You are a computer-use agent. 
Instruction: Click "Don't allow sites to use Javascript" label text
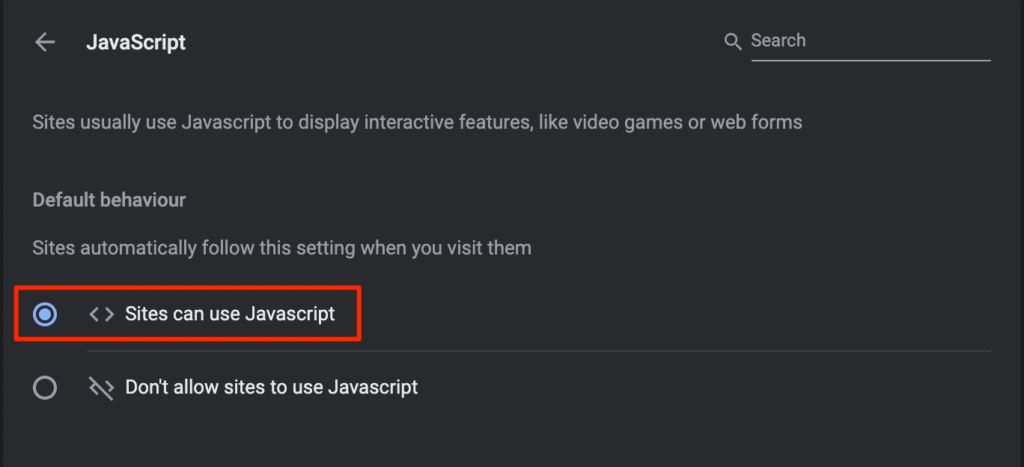pos(271,387)
